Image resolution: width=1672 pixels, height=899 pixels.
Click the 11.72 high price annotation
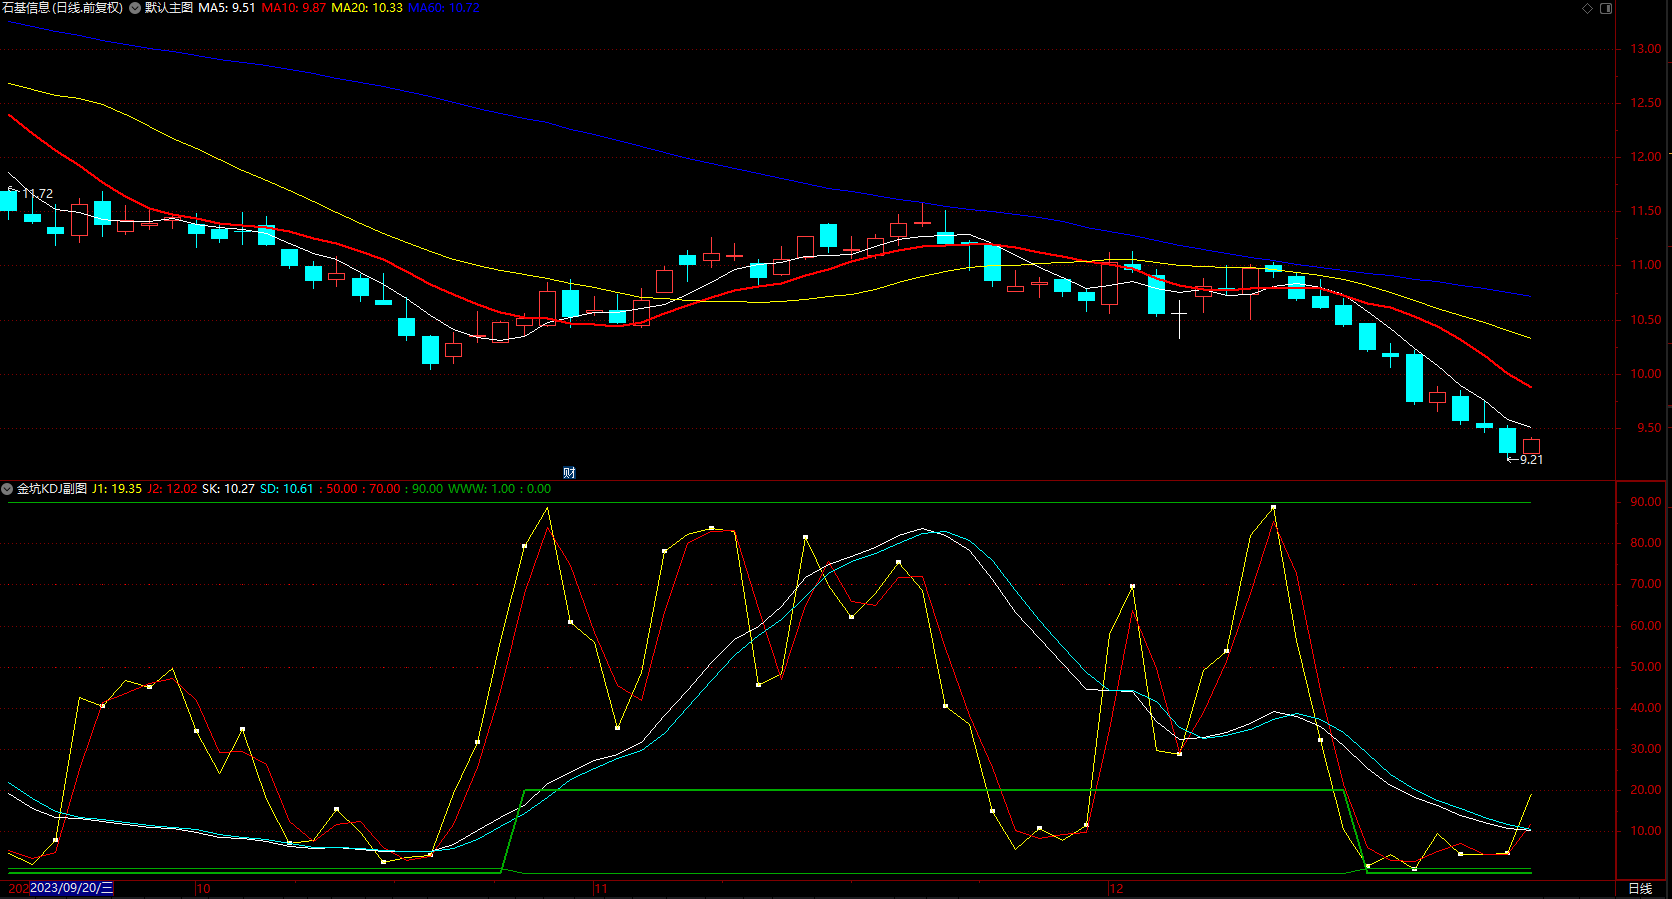37,194
